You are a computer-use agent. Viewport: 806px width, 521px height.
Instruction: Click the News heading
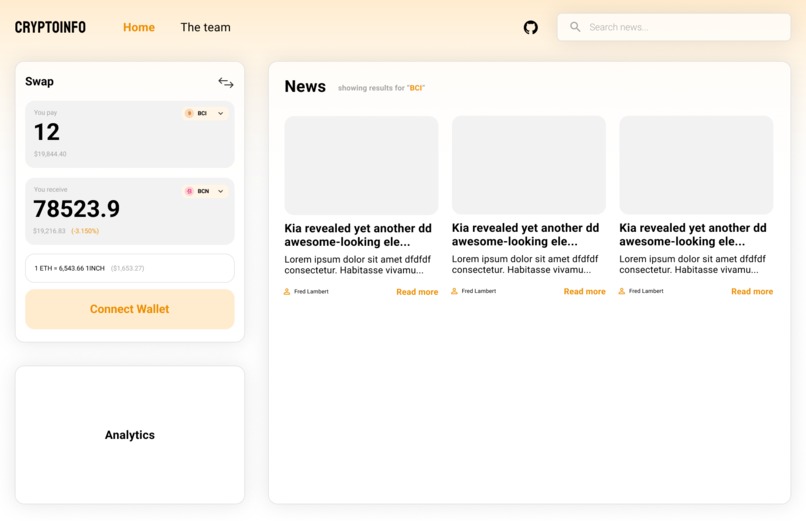click(x=305, y=86)
